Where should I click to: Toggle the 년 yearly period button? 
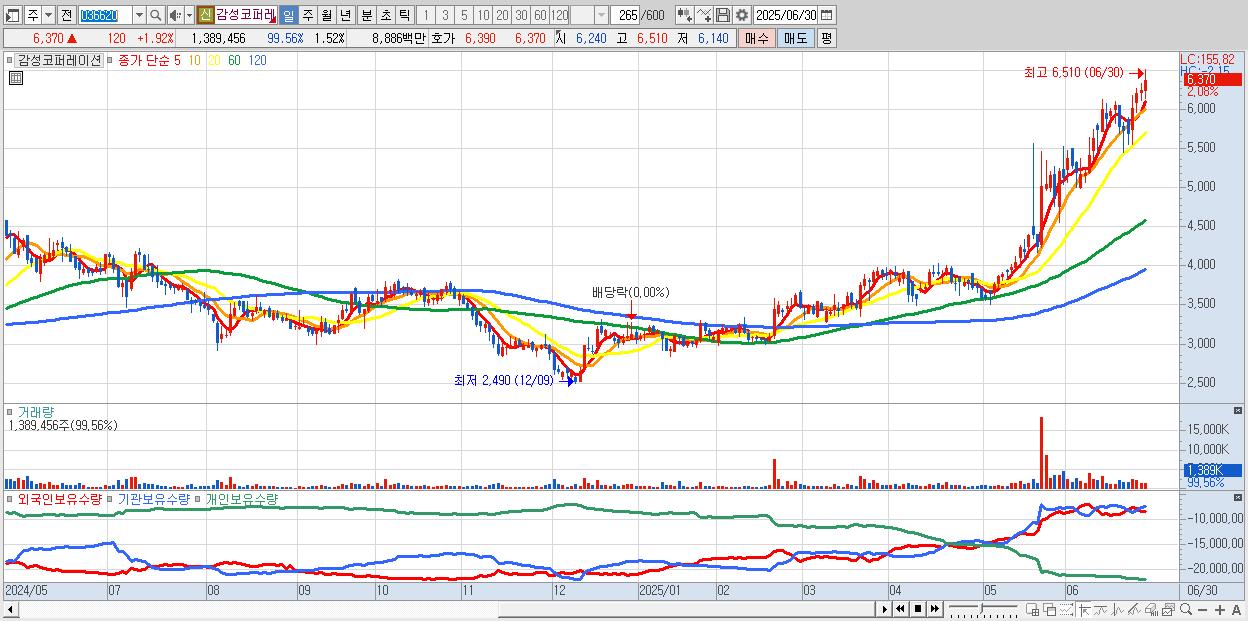click(x=345, y=15)
